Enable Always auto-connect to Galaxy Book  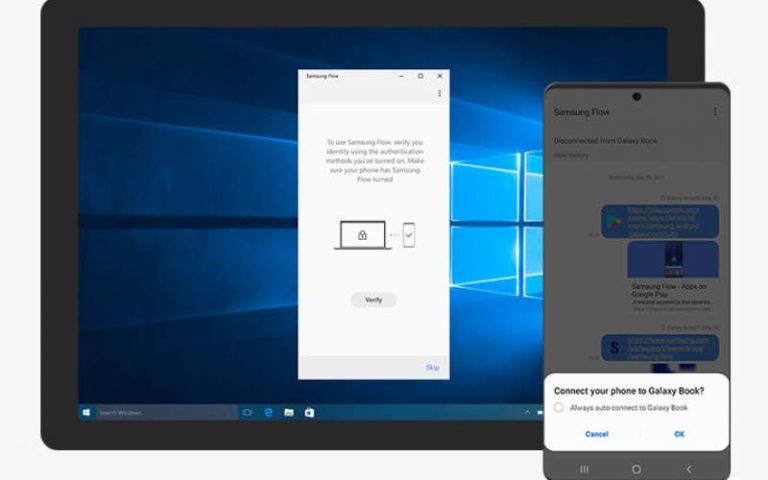click(x=559, y=408)
